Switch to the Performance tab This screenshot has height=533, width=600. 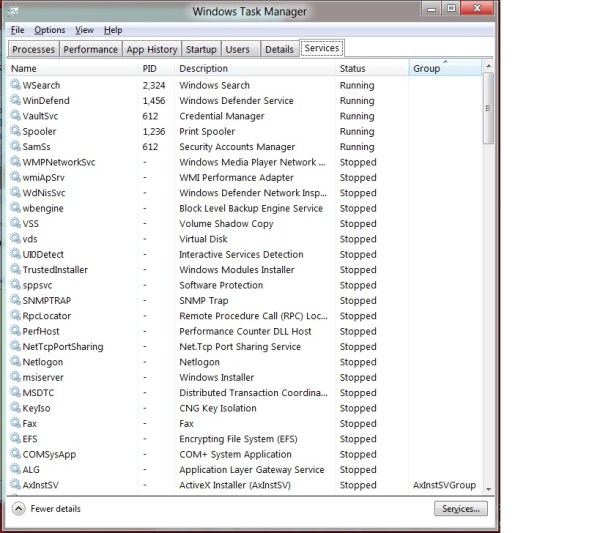tap(91, 49)
